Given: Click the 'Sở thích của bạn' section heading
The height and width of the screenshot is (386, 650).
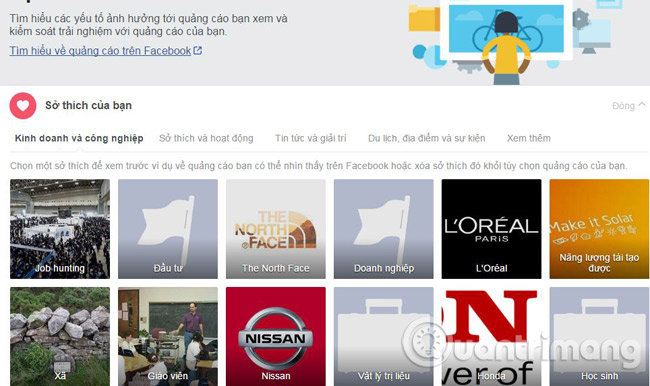Looking at the screenshot, I should click(x=88, y=105).
